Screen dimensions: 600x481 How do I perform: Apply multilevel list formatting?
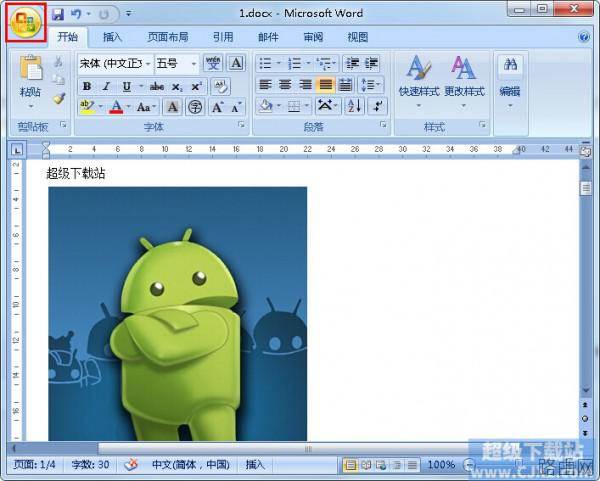tap(324, 64)
